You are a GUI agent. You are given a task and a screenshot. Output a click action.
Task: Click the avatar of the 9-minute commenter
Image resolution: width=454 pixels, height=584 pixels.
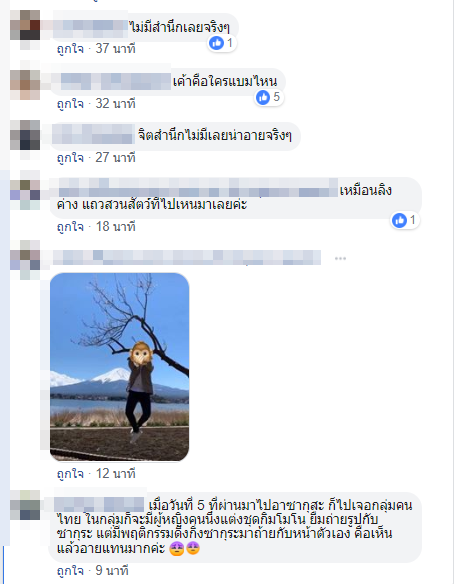(25, 505)
